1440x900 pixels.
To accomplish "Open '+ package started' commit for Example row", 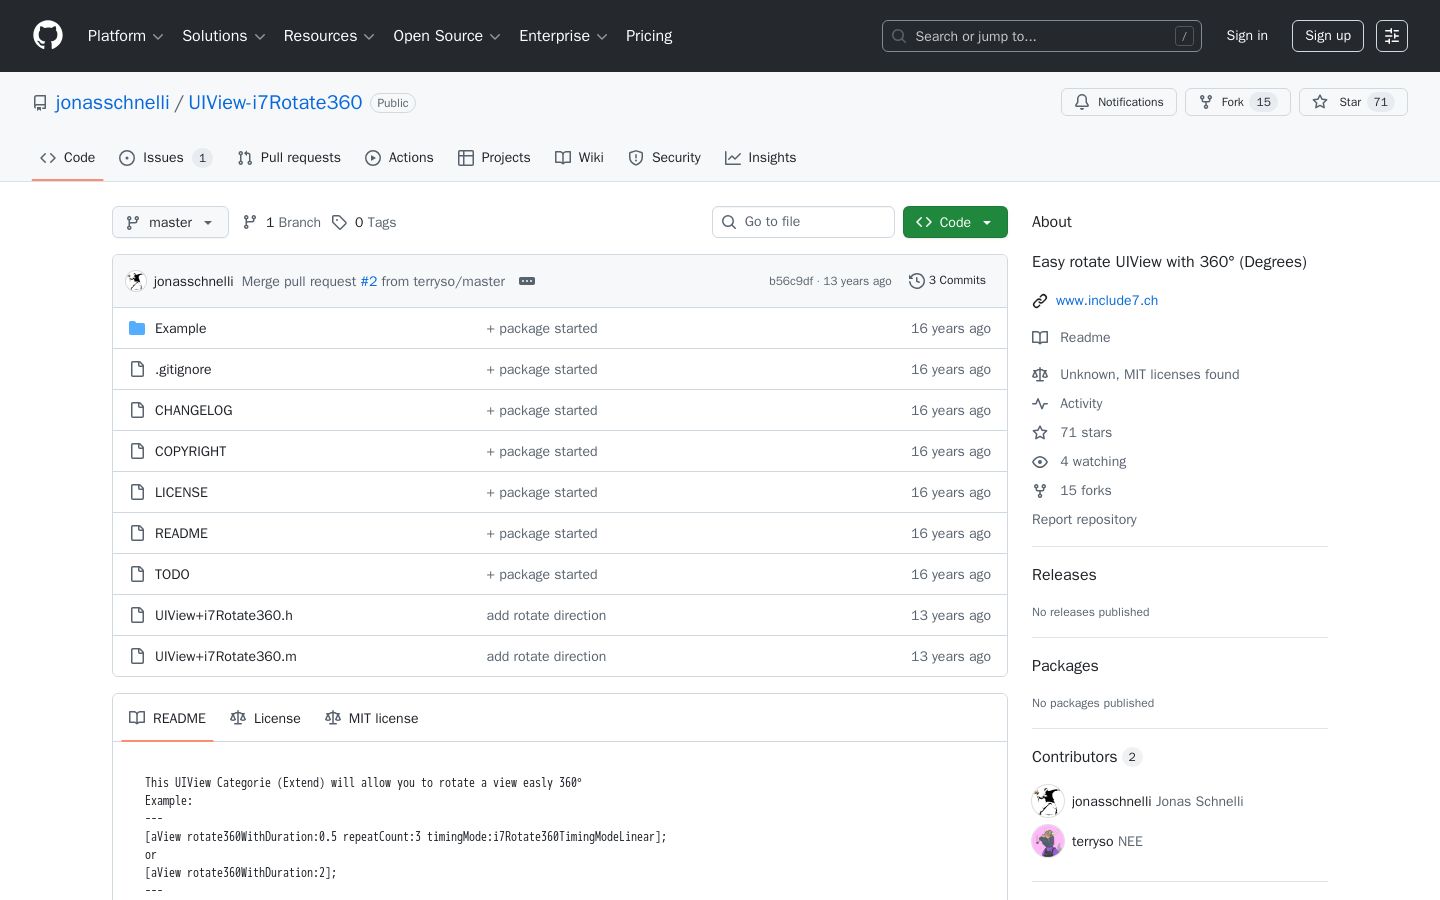I will click(542, 328).
